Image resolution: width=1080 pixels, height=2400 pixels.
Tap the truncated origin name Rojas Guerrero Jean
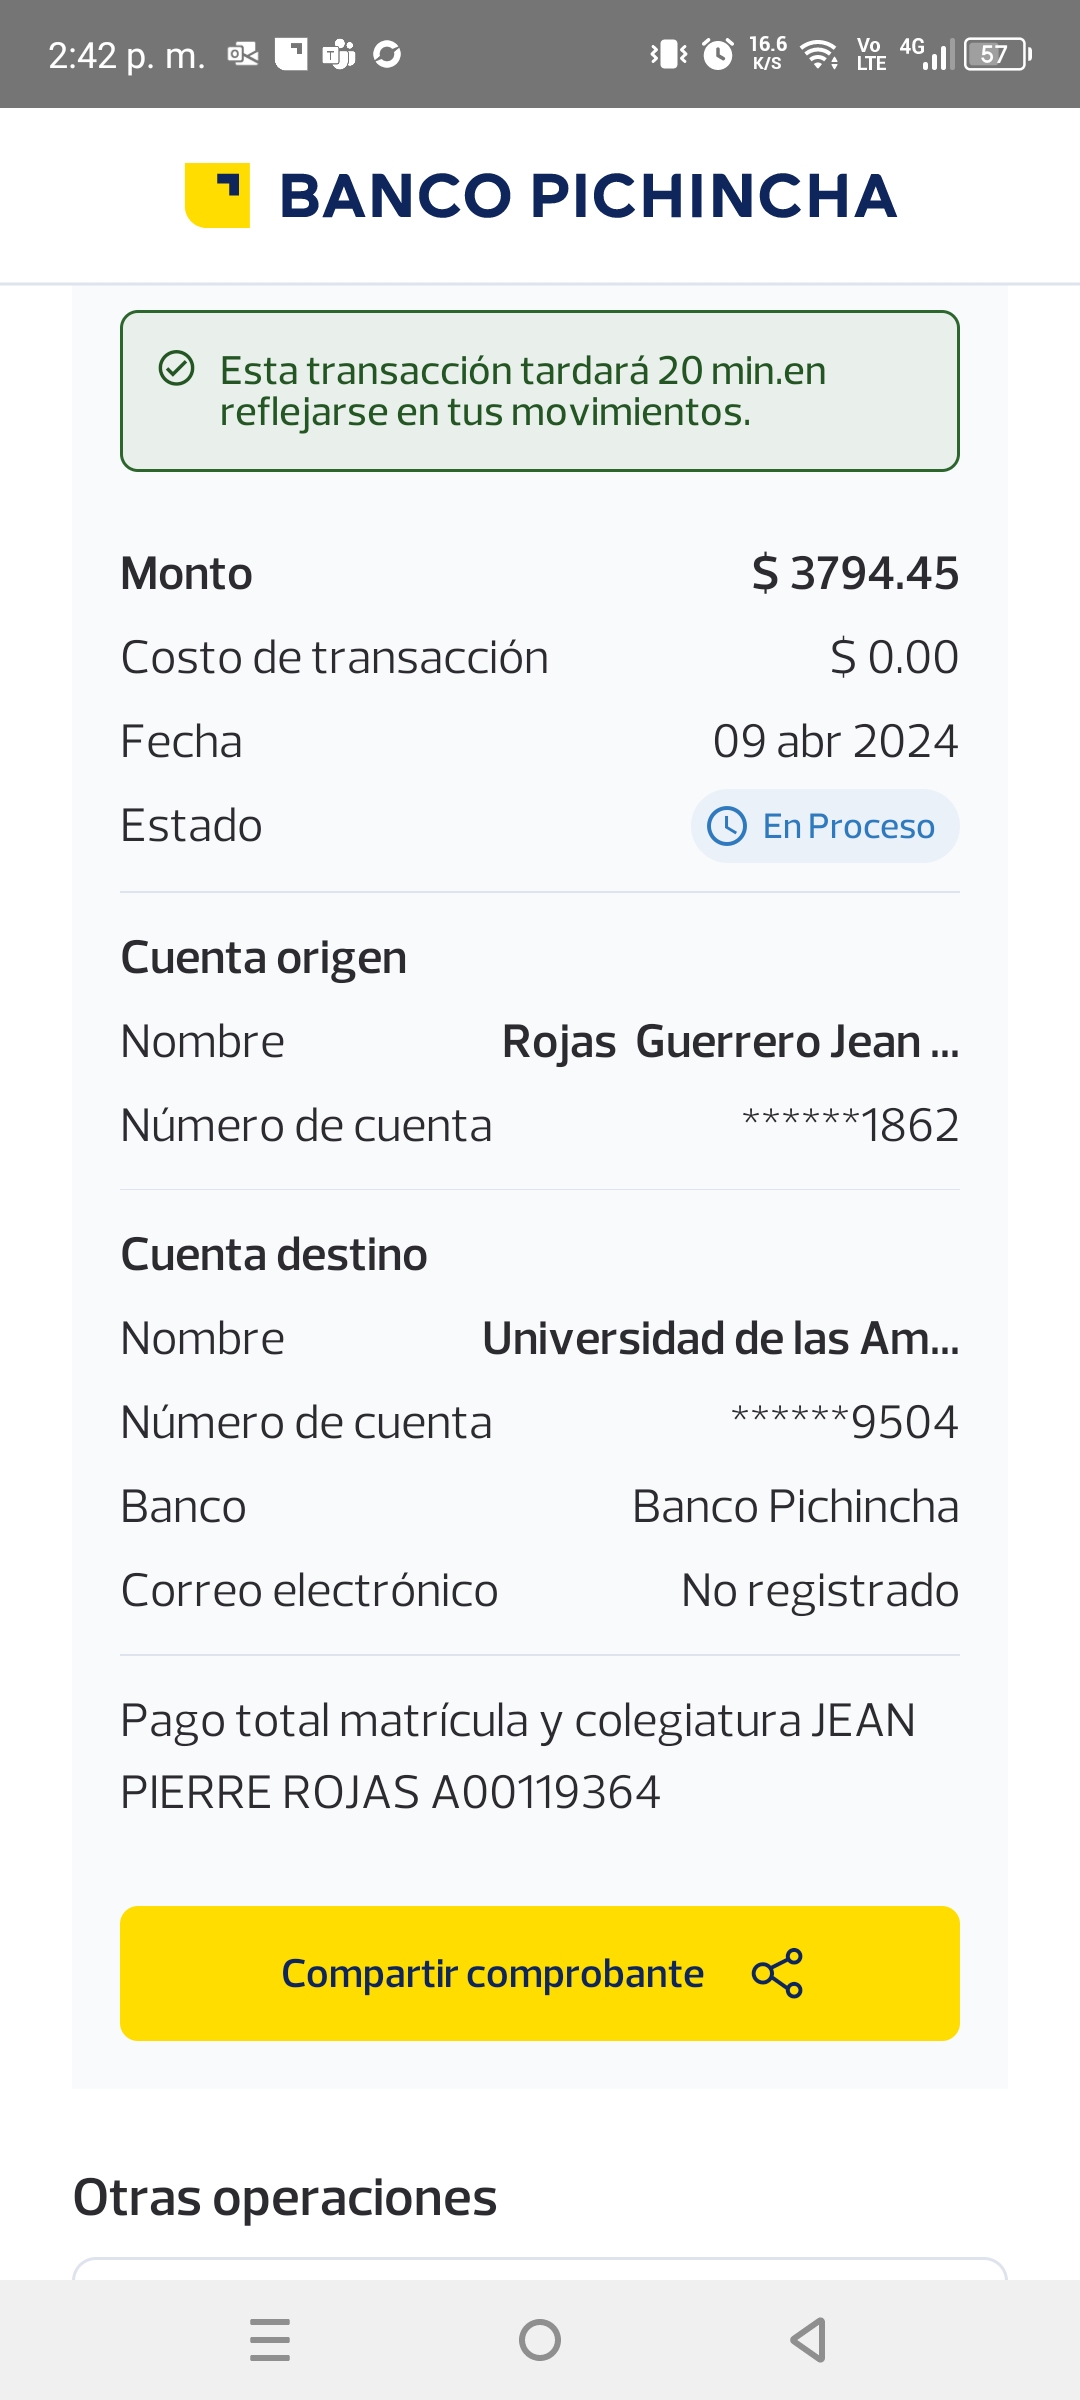[730, 1042]
